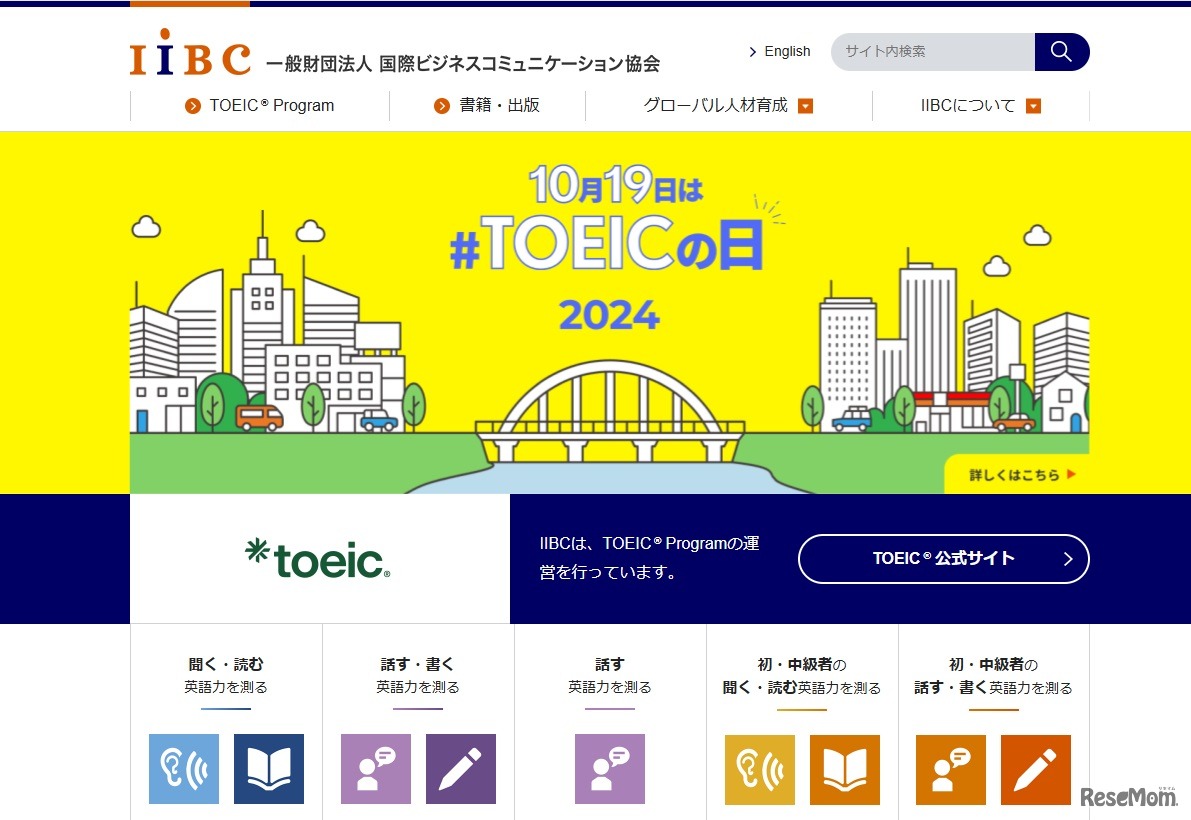Click the speaking icon under 話す only section
The height and width of the screenshot is (820, 1191).
click(610, 769)
